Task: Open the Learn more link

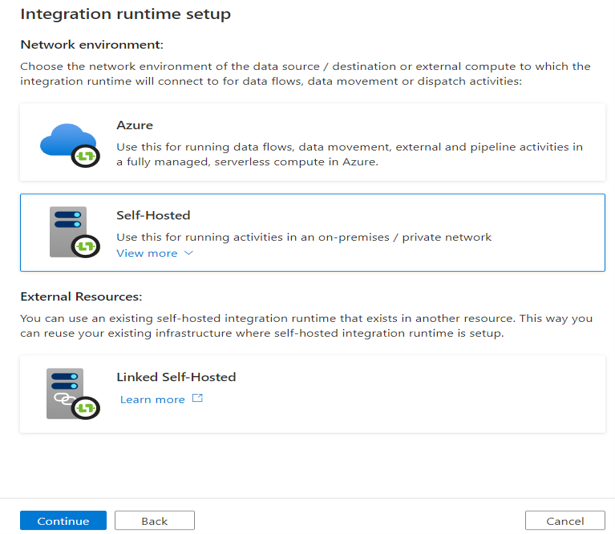Action: pos(152,399)
